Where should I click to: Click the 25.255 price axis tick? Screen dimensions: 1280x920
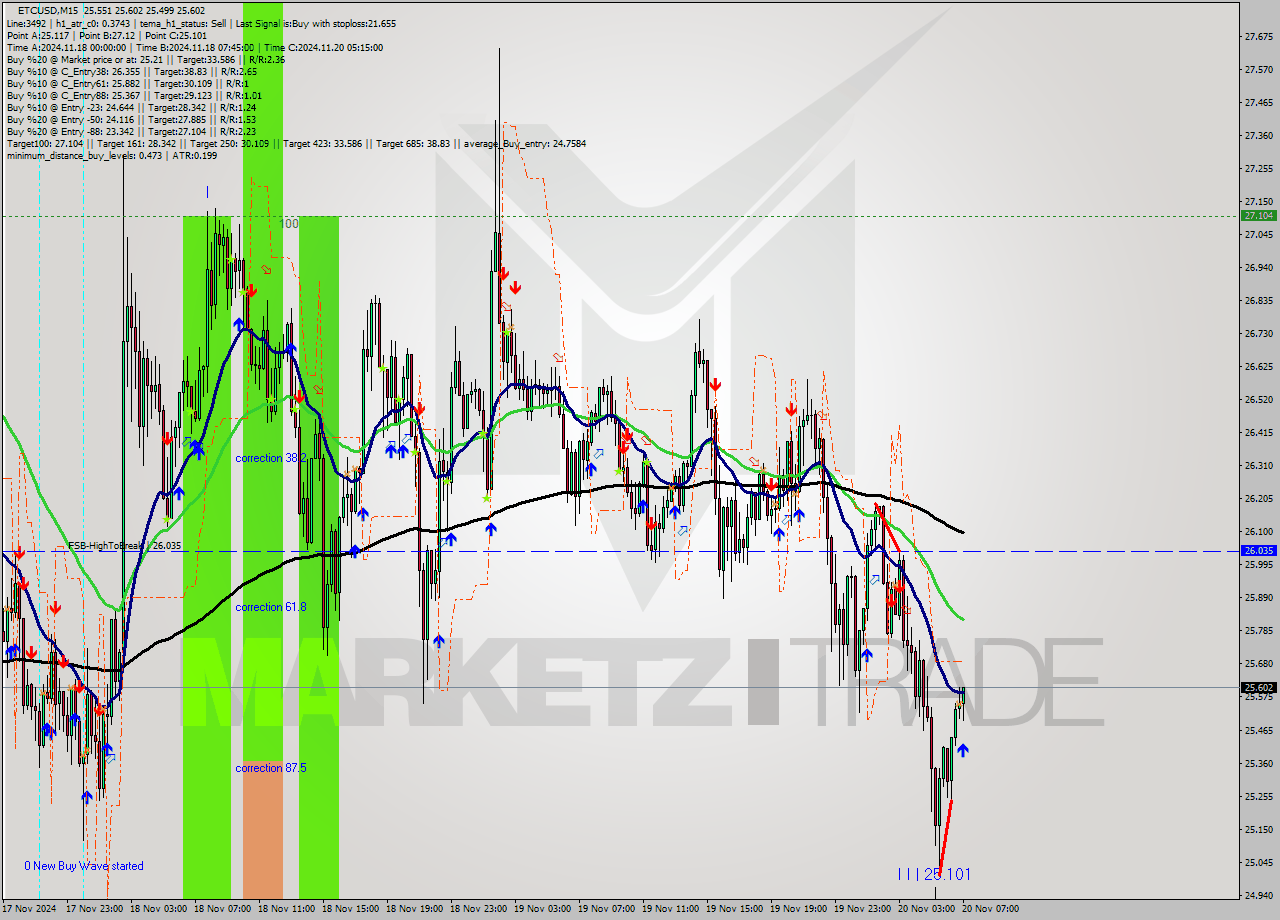tap(1258, 797)
